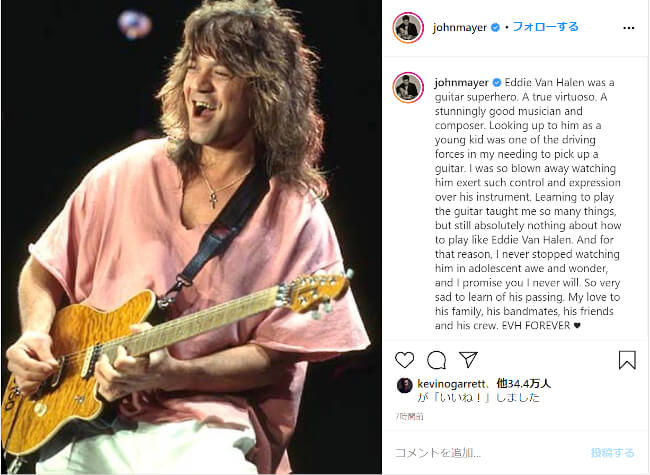The height and width of the screenshot is (475, 650).
Task: Click johnmayer profile picture in header
Action: 408,28
